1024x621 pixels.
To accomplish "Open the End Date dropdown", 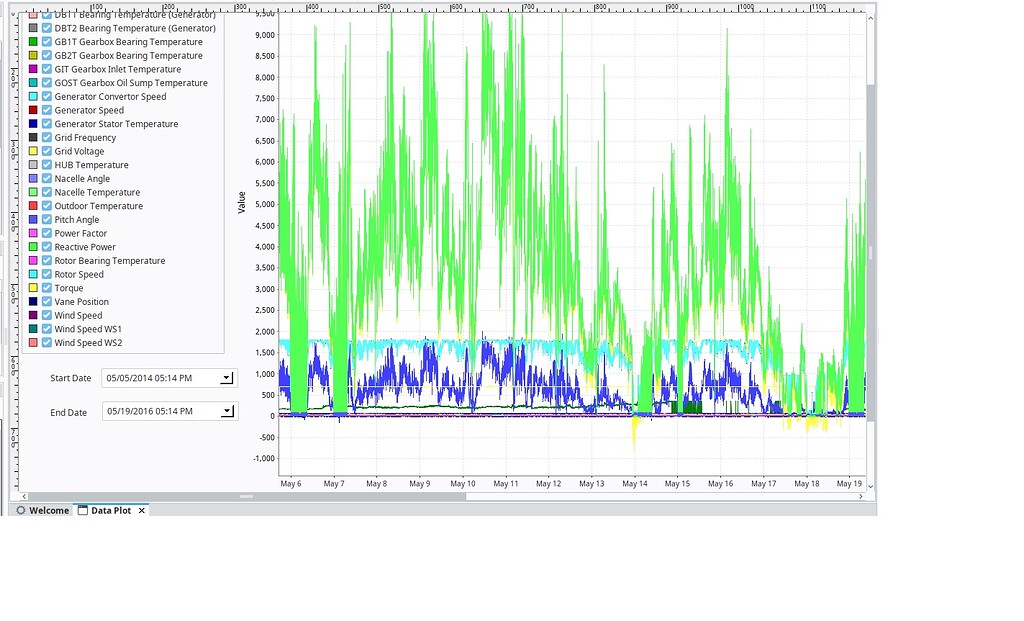I will click(227, 410).
